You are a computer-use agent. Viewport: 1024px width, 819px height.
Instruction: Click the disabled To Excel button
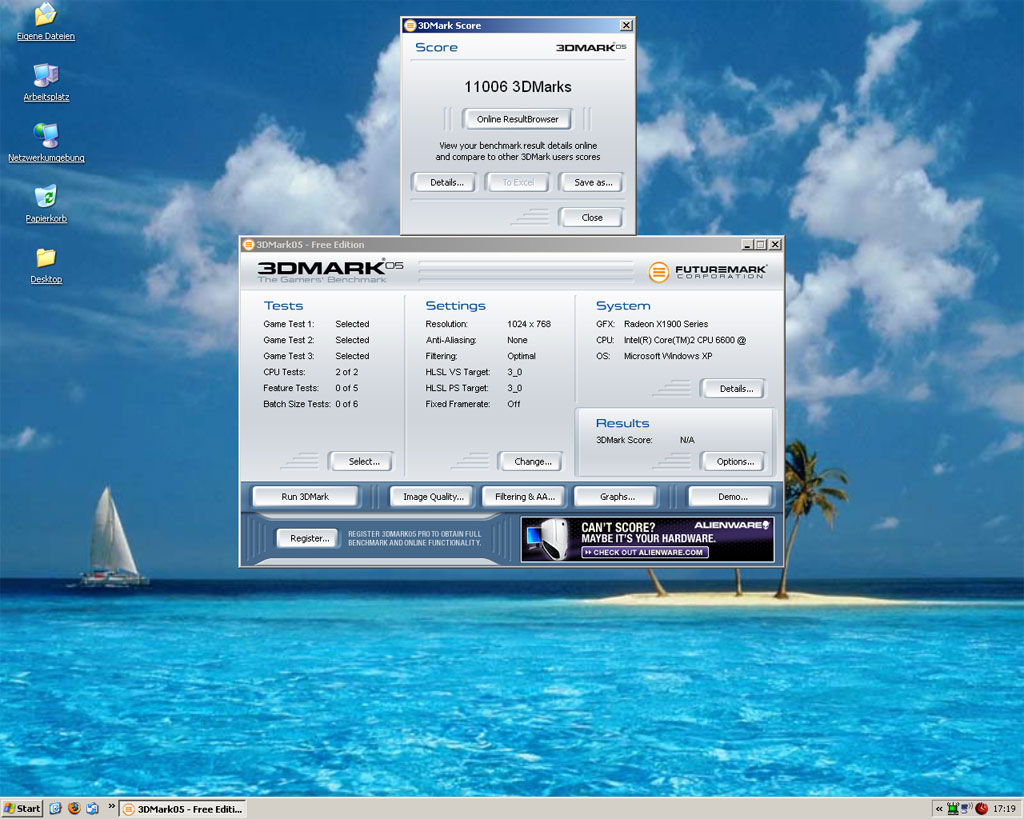(518, 182)
